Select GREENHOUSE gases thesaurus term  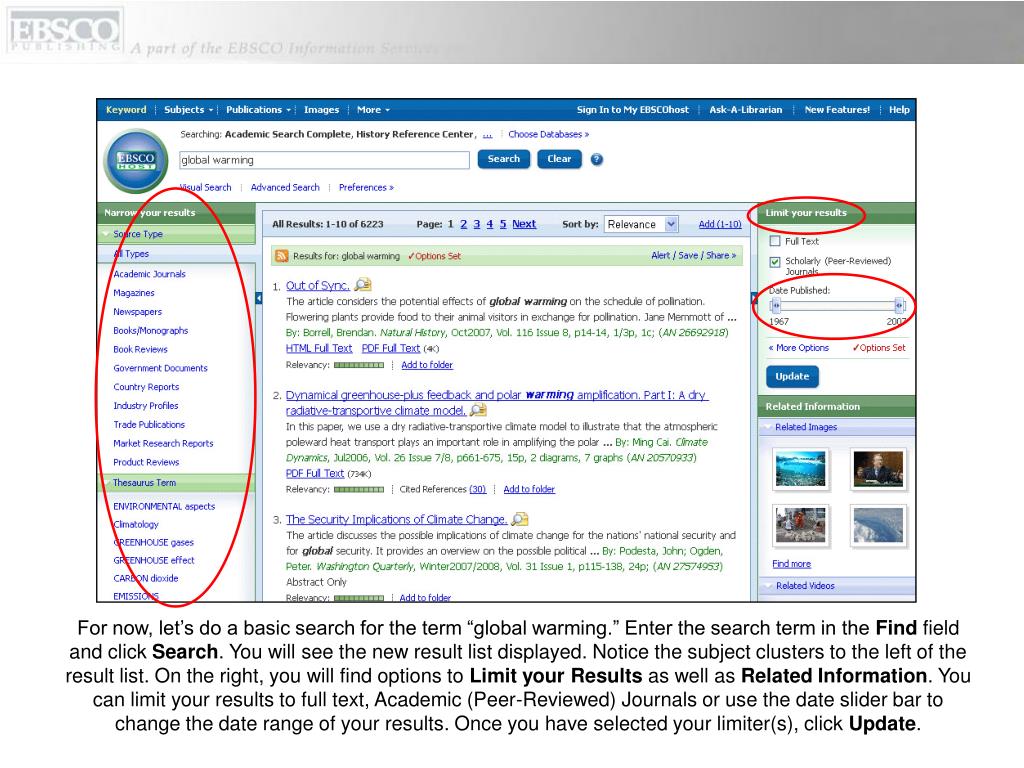tap(153, 542)
